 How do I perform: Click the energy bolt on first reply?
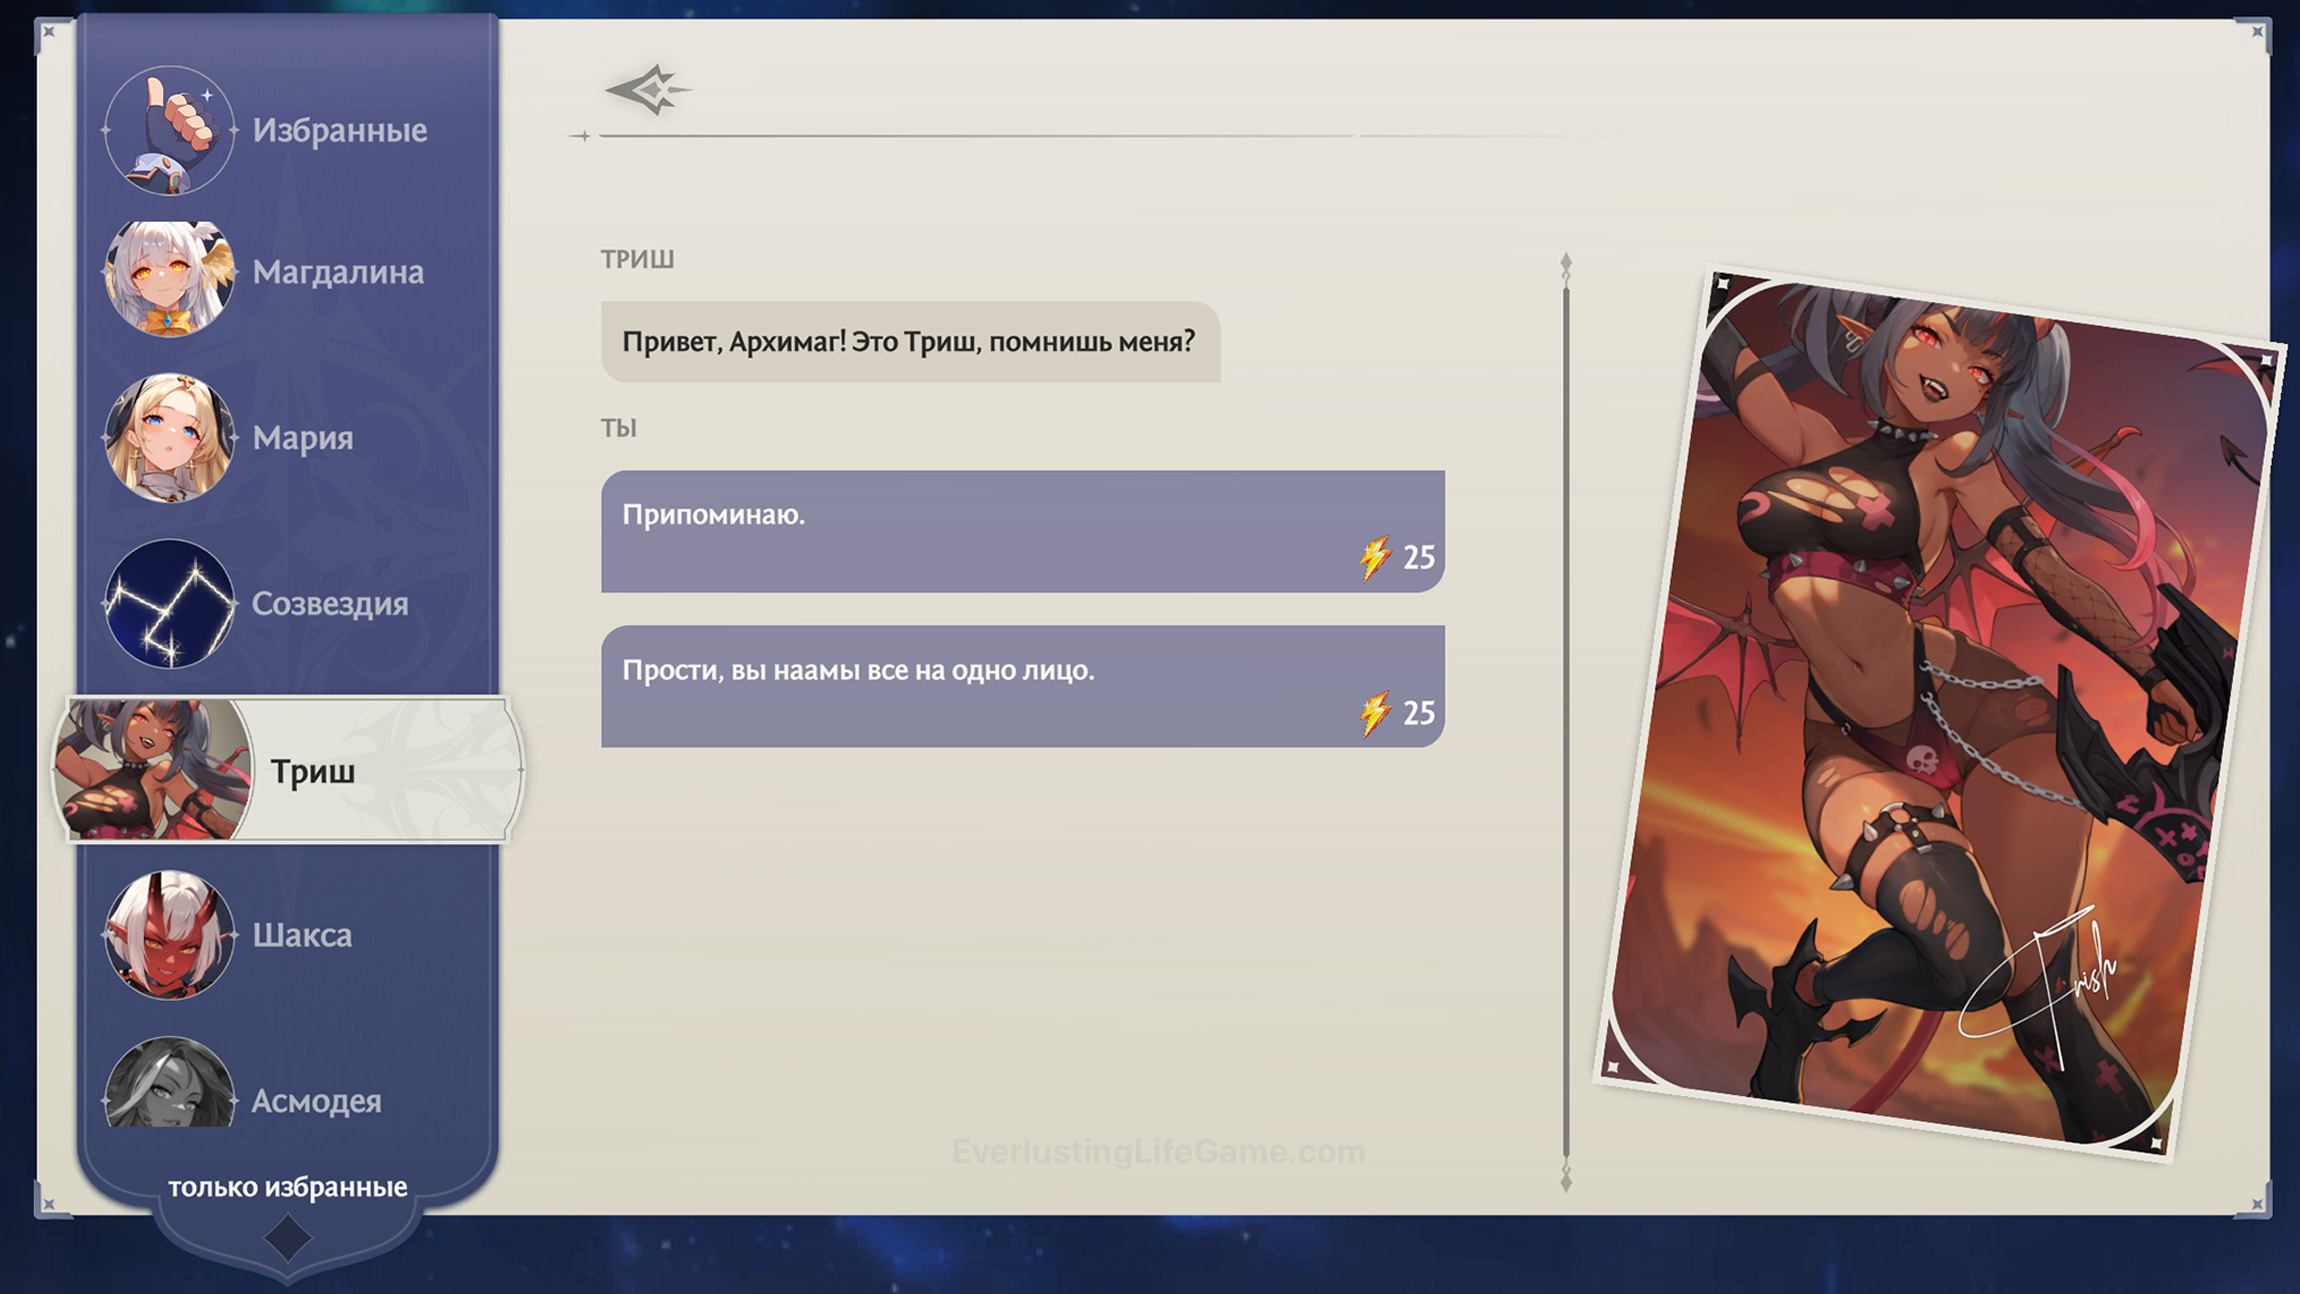coord(1376,557)
